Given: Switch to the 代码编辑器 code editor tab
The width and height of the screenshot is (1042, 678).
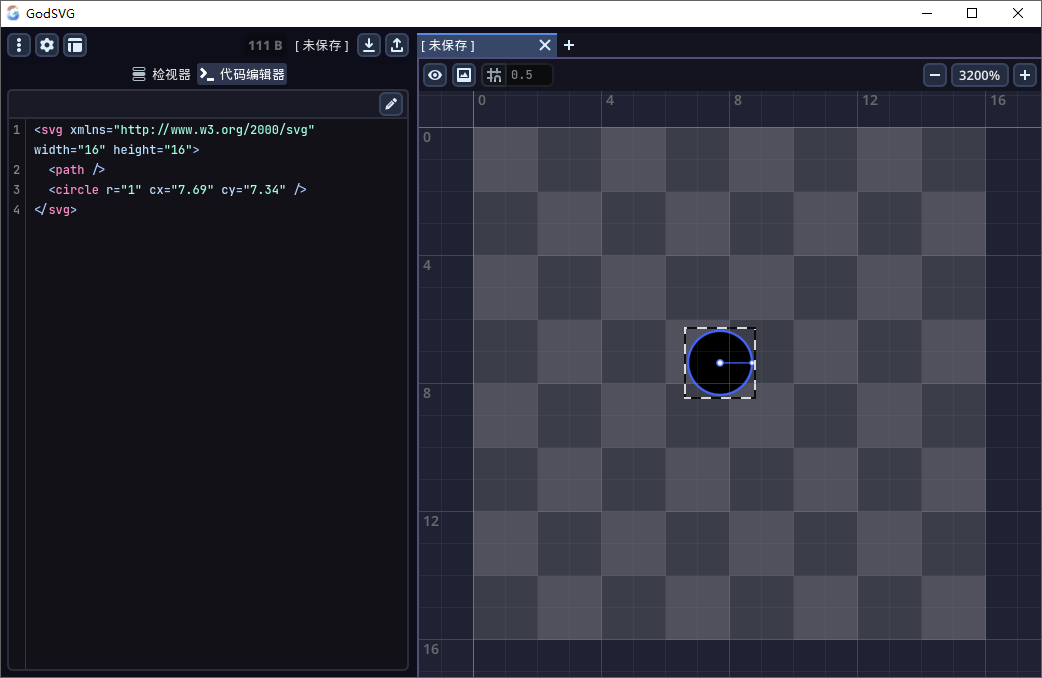Looking at the screenshot, I should click(242, 74).
